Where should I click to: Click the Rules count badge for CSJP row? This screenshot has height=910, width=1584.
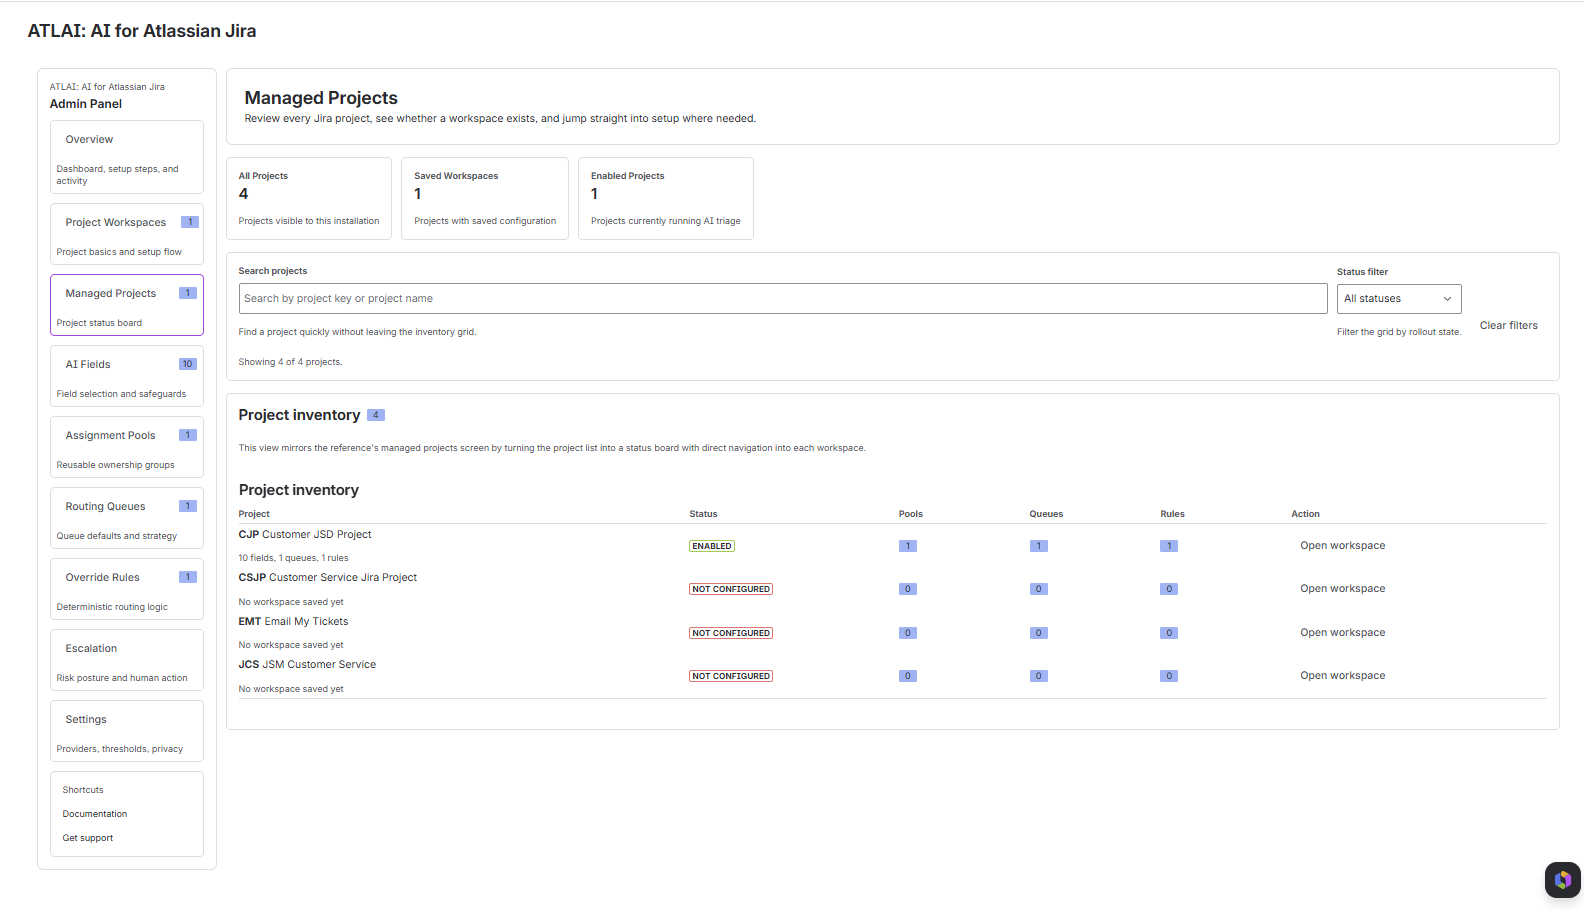click(x=1169, y=589)
